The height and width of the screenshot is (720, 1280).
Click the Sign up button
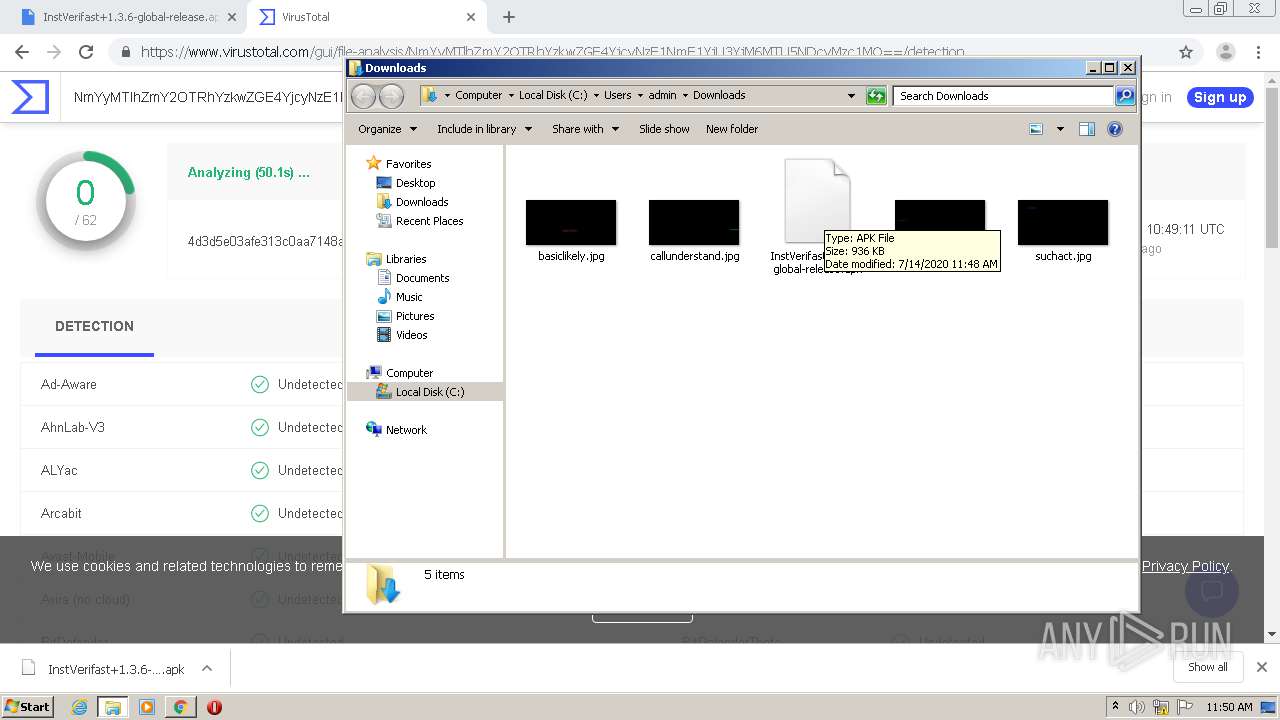(x=1220, y=97)
